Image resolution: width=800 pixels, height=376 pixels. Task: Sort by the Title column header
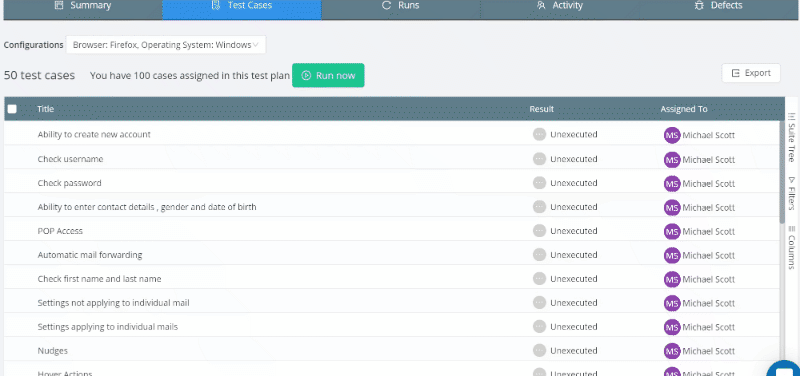pyautogui.click(x=45, y=109)
